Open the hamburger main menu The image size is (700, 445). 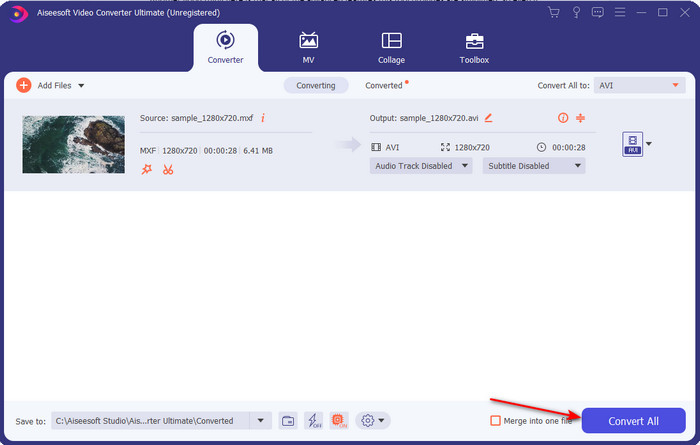point(620,12)
